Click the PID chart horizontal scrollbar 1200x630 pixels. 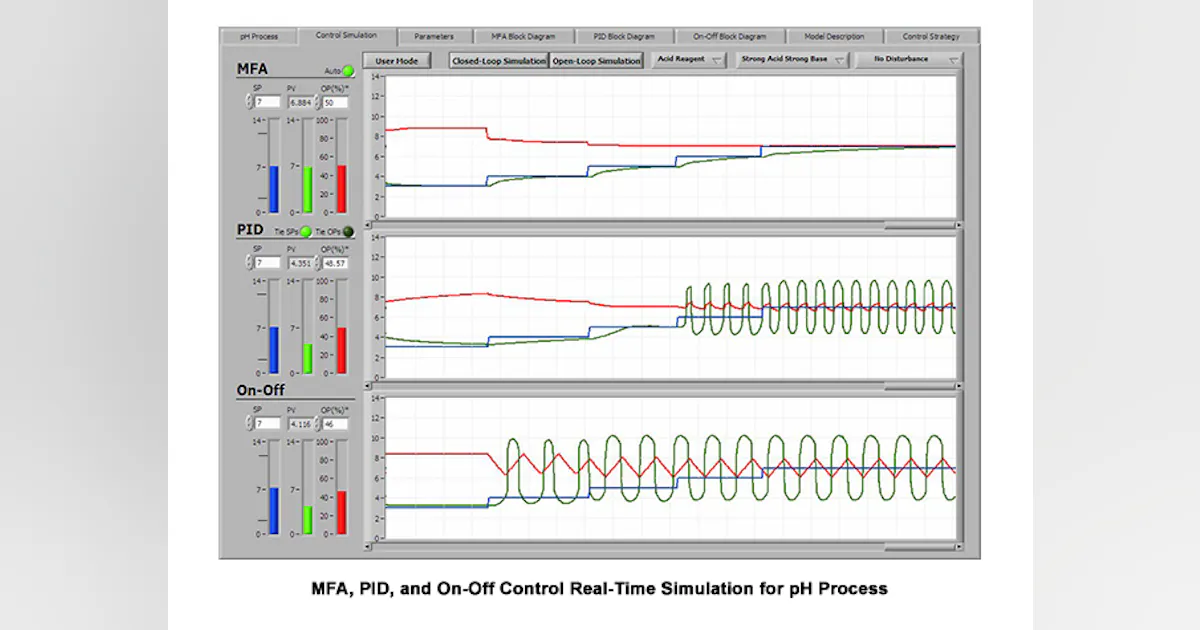click(x=662, y=384)
